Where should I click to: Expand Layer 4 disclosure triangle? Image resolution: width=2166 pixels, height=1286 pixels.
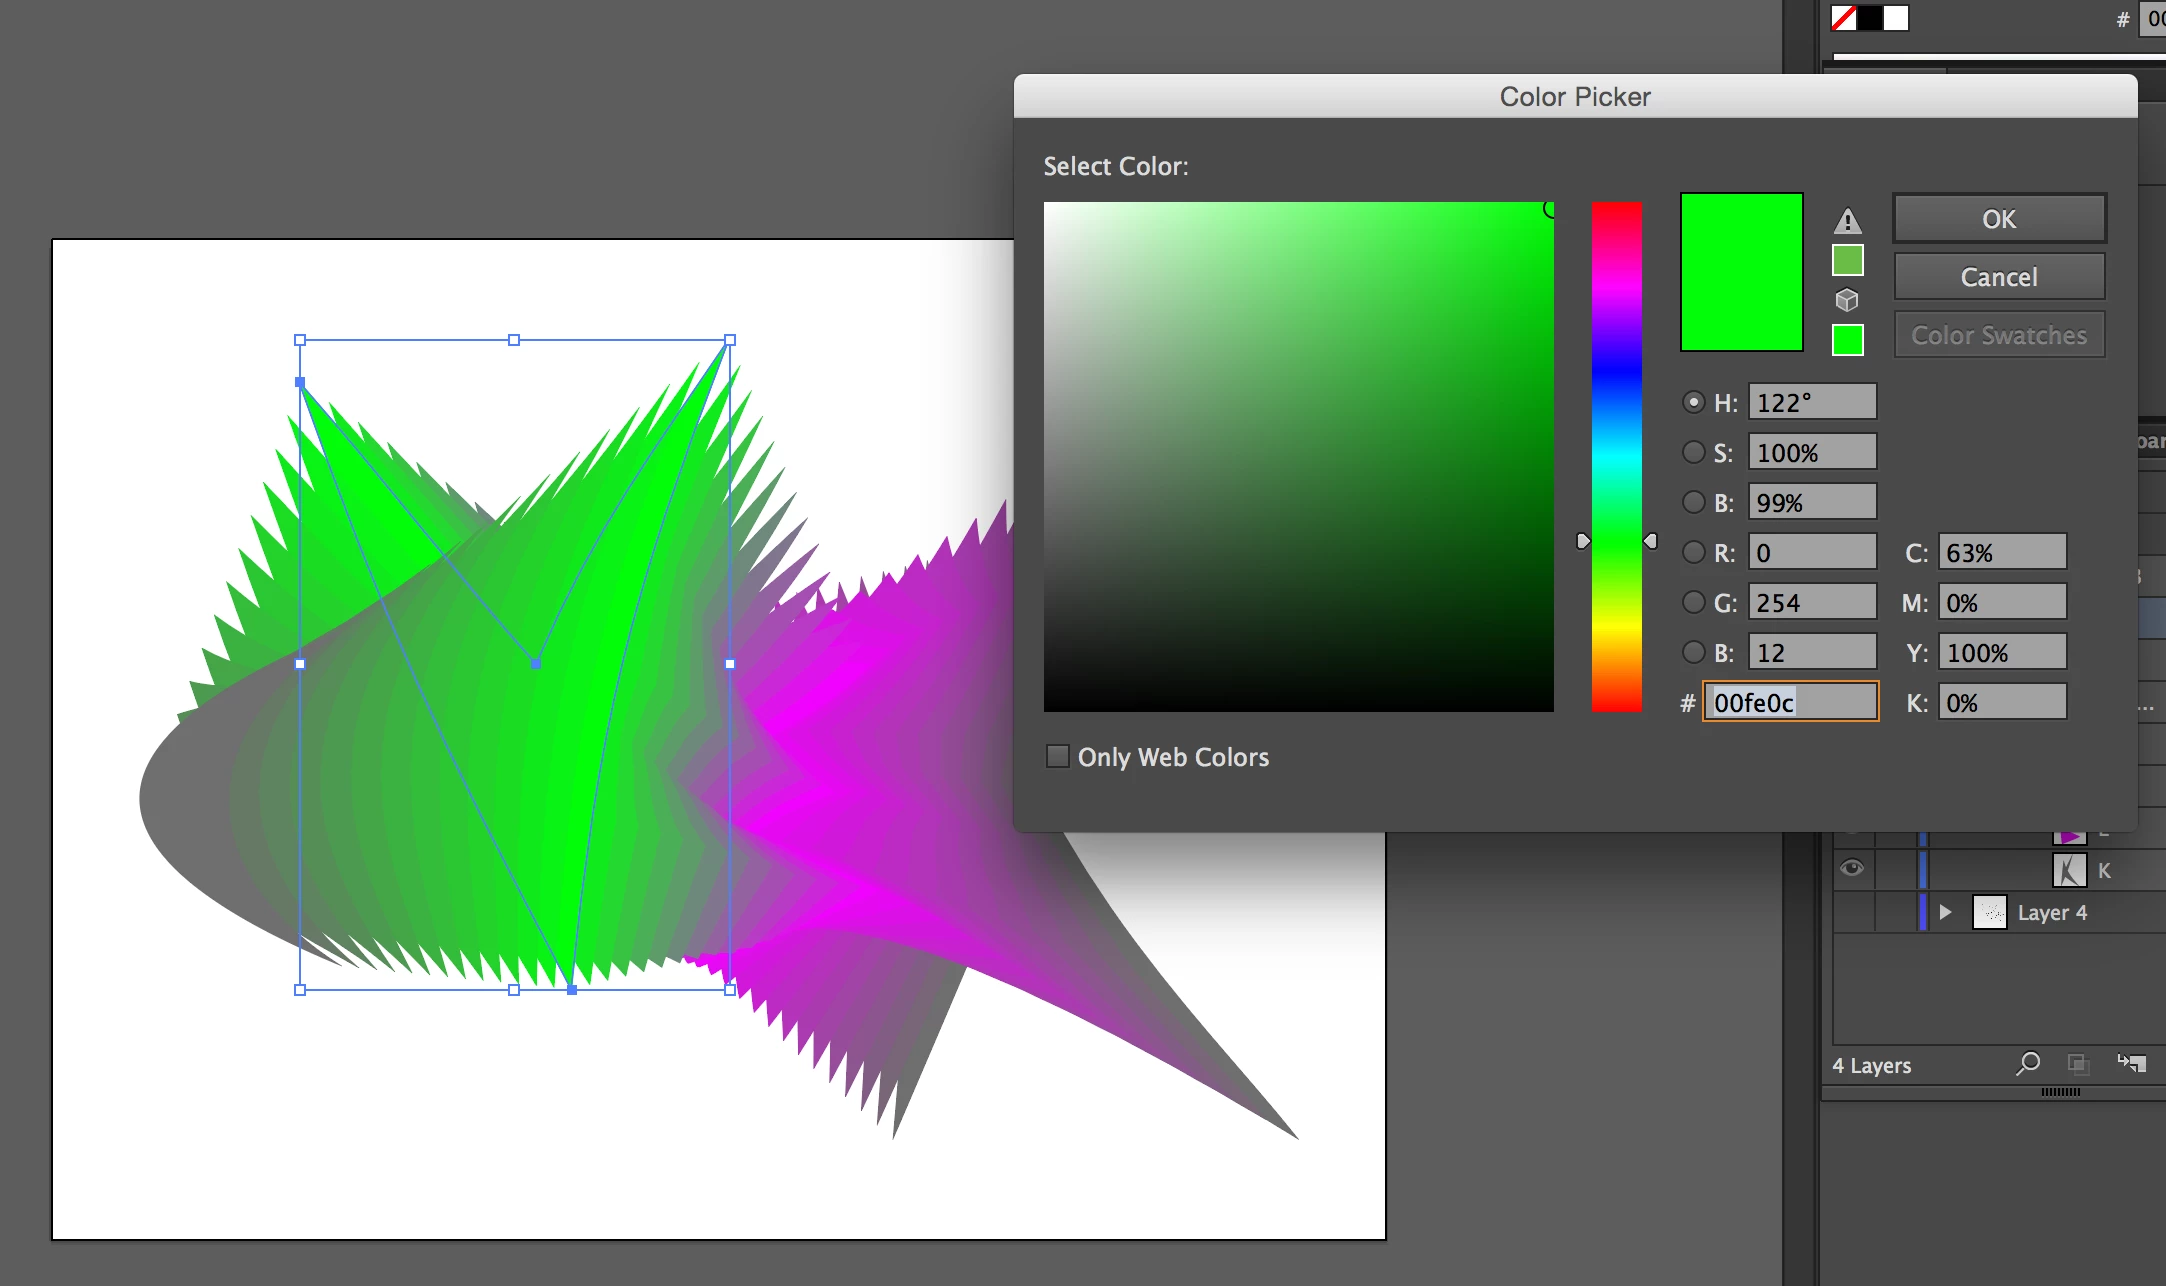click(1945, 912)
